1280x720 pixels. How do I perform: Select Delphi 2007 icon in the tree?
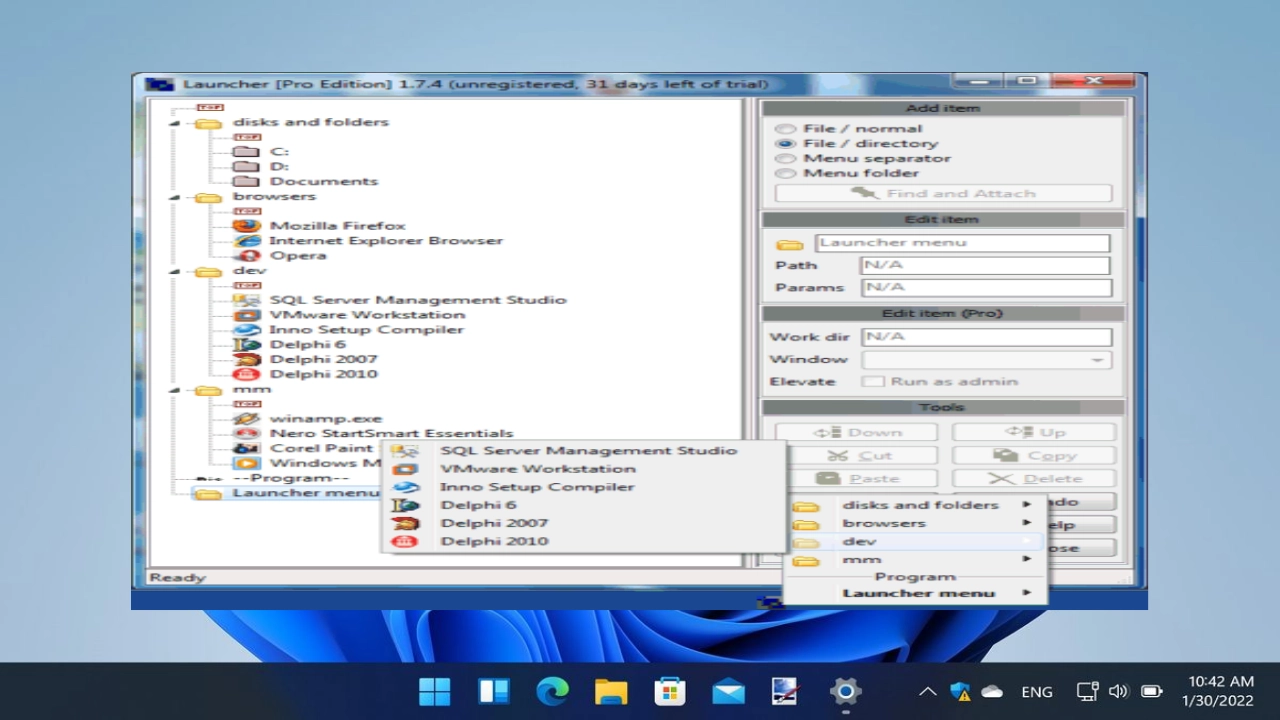246,359
